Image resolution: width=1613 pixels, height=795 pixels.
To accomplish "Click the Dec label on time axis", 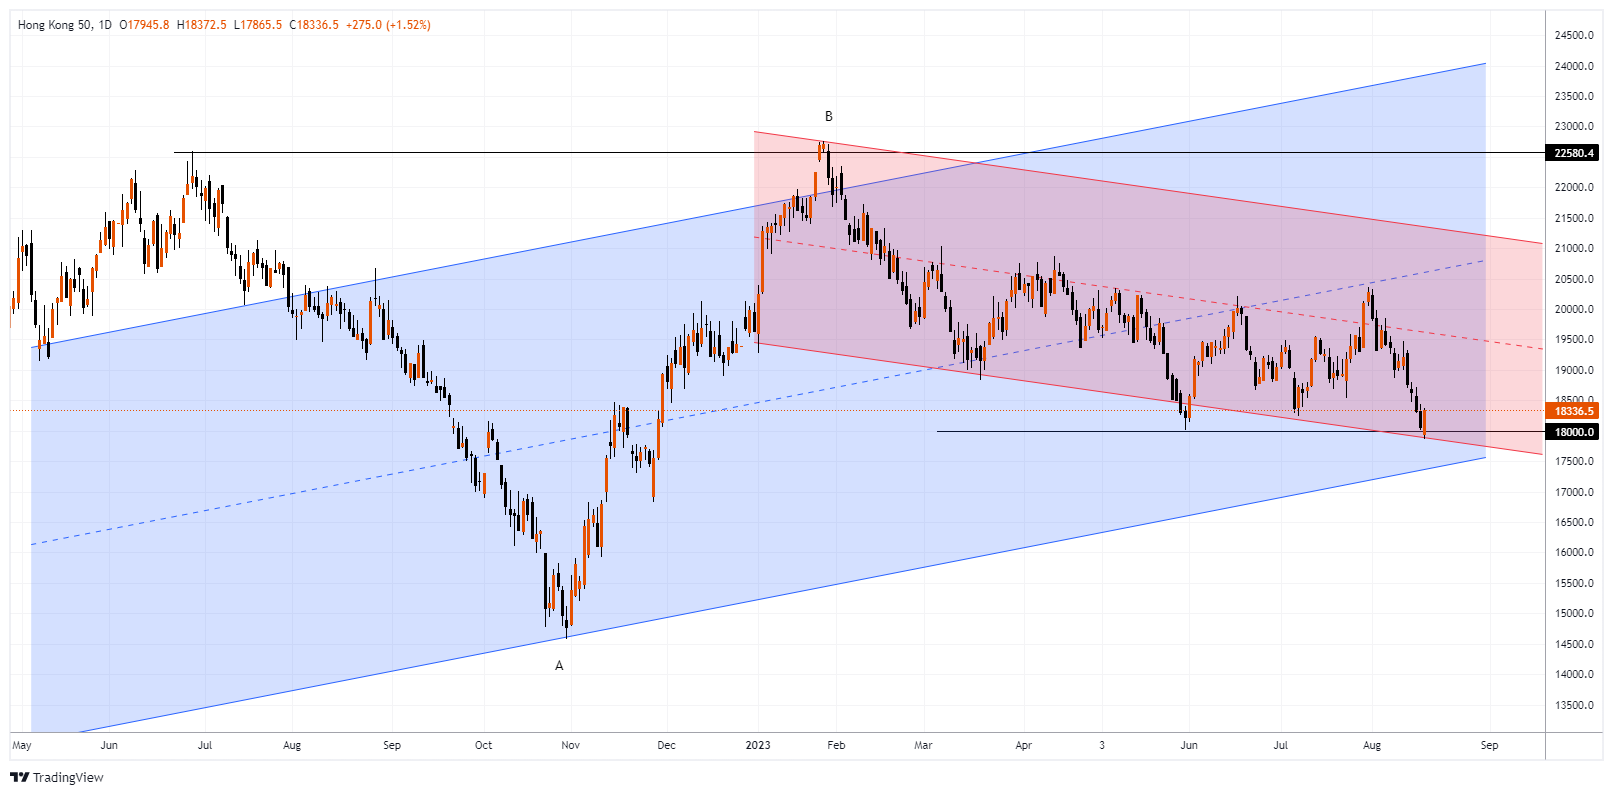I will (666, 745).
